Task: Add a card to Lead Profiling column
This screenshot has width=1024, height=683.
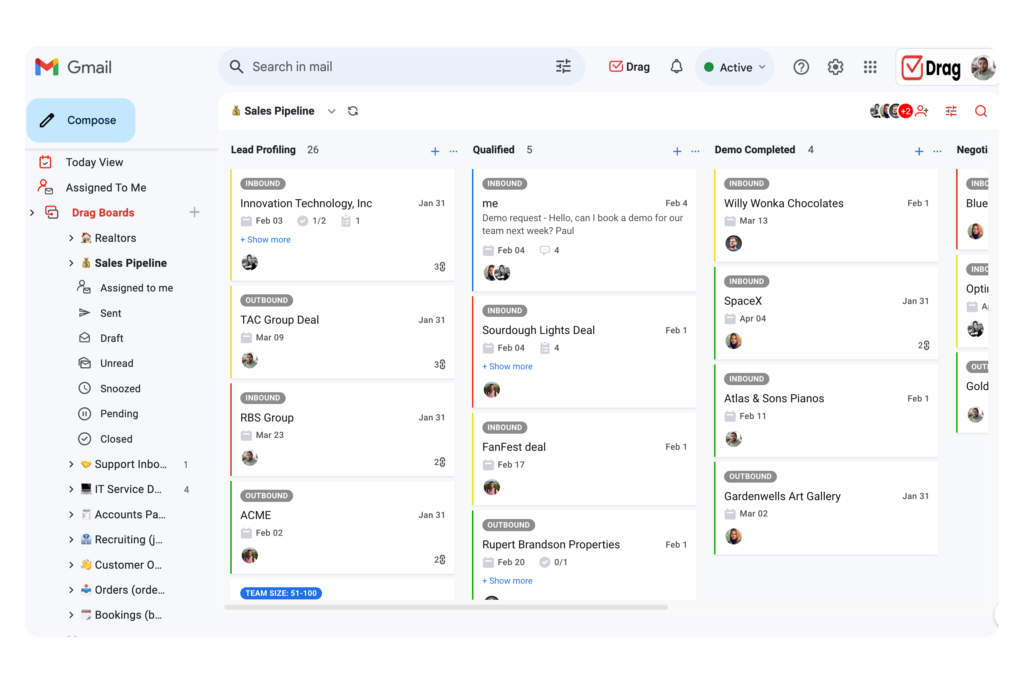Action: [435, 151]
